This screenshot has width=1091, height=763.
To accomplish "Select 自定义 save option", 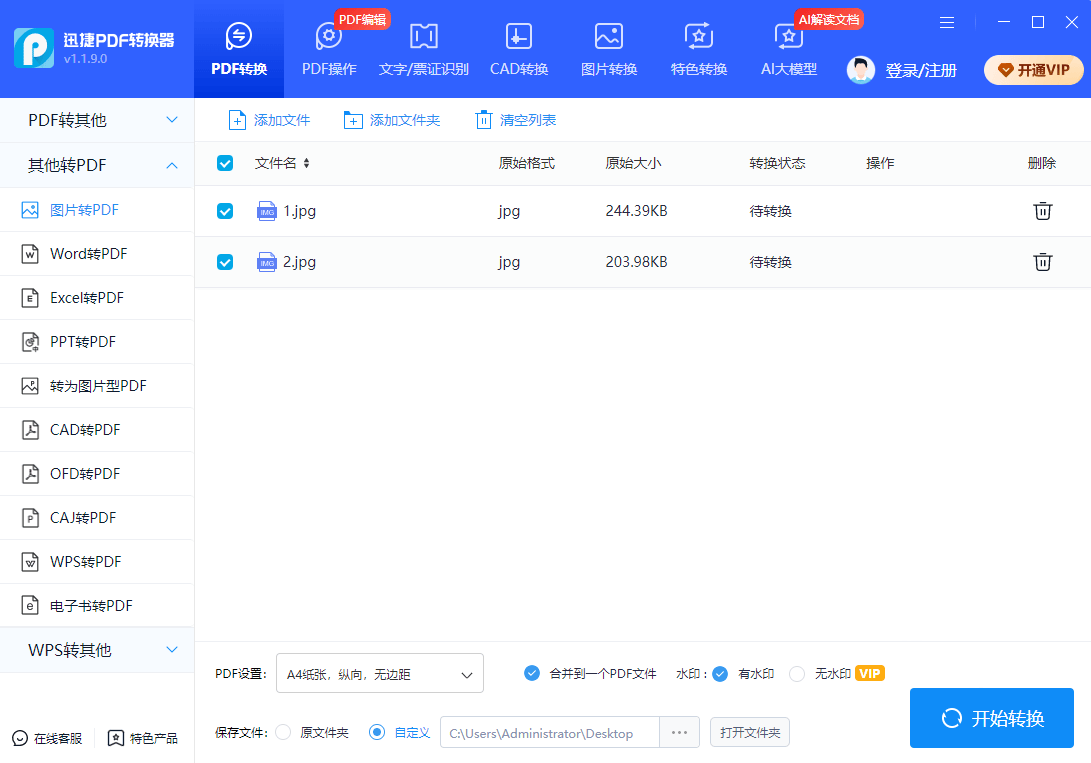I will (x=376, y=732).
